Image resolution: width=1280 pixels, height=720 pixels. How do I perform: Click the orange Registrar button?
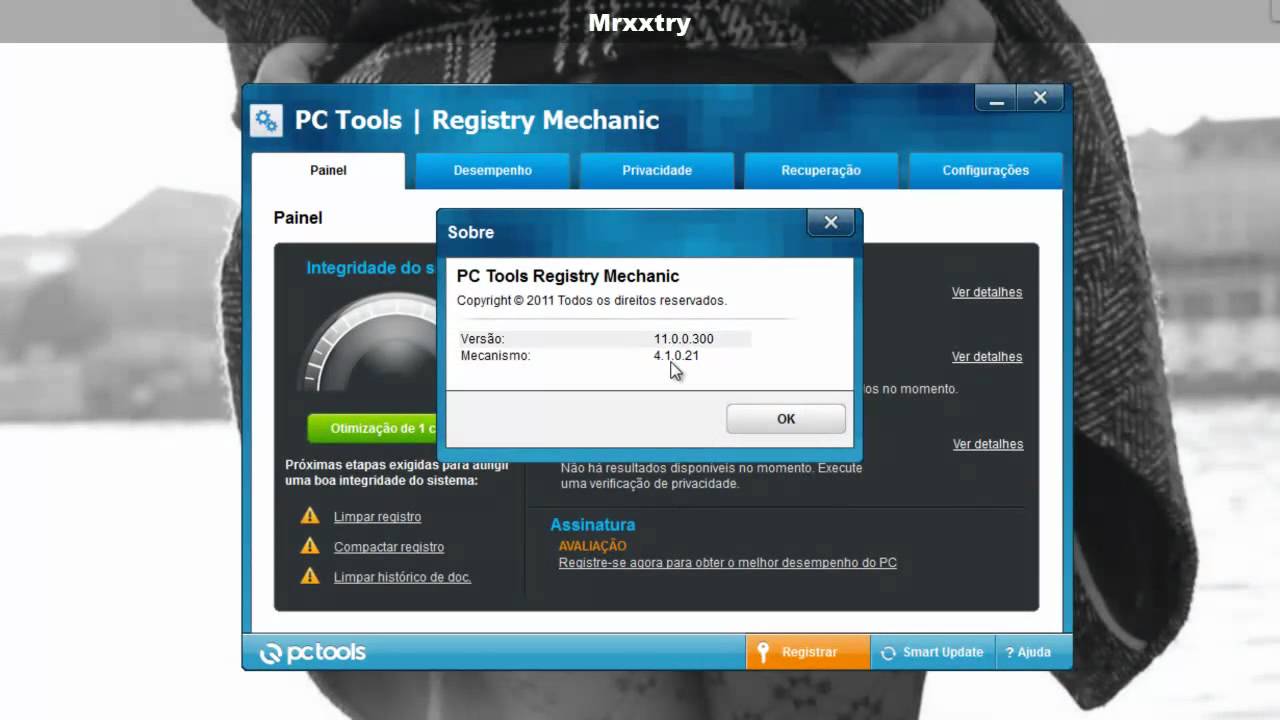click(808, 652)
